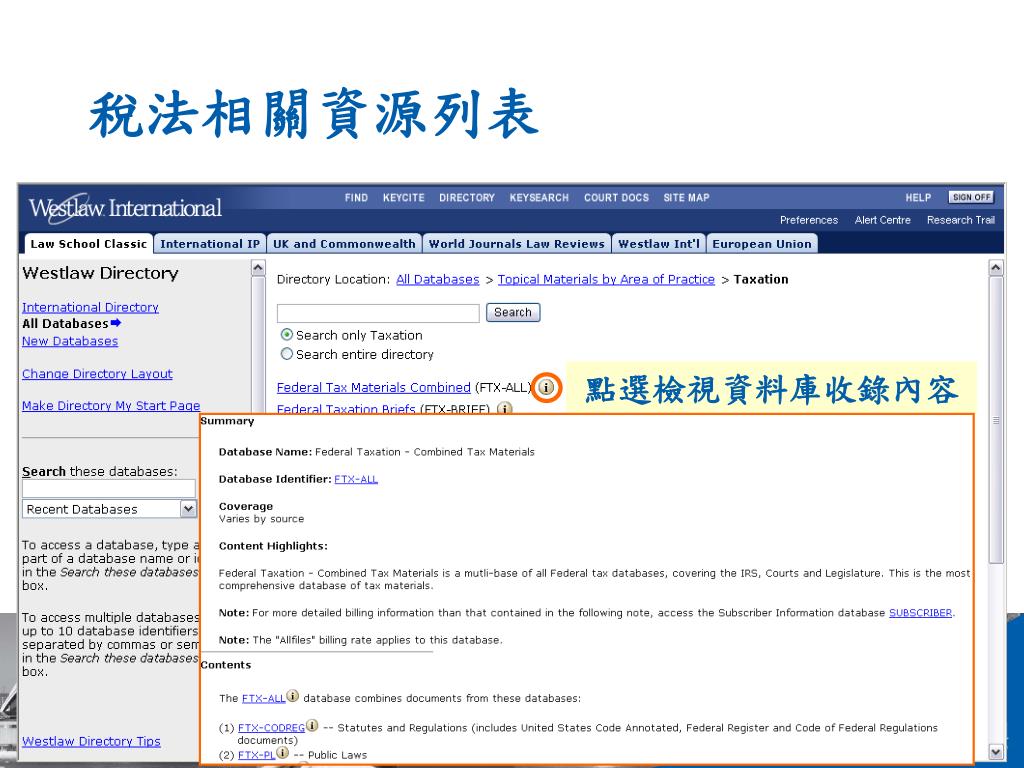
Task: Click main pane scrollbar up arrow
Action: [x=995, y=268]
